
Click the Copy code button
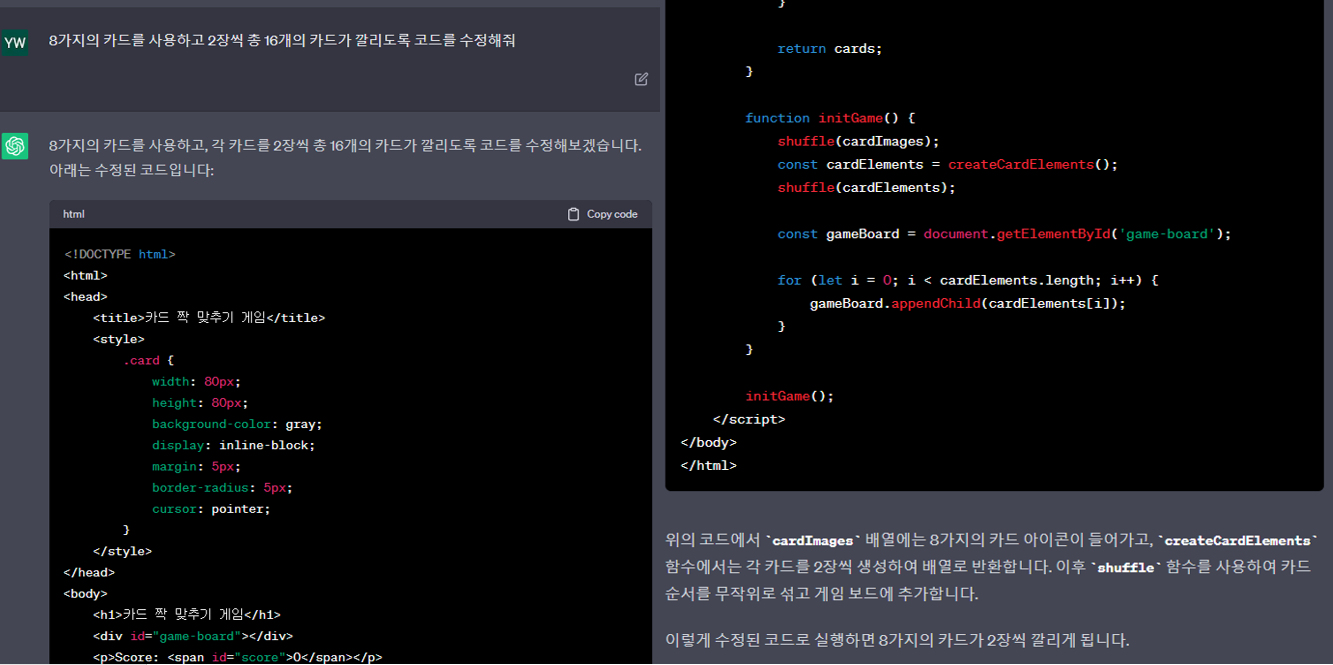[x=602, y=214]
